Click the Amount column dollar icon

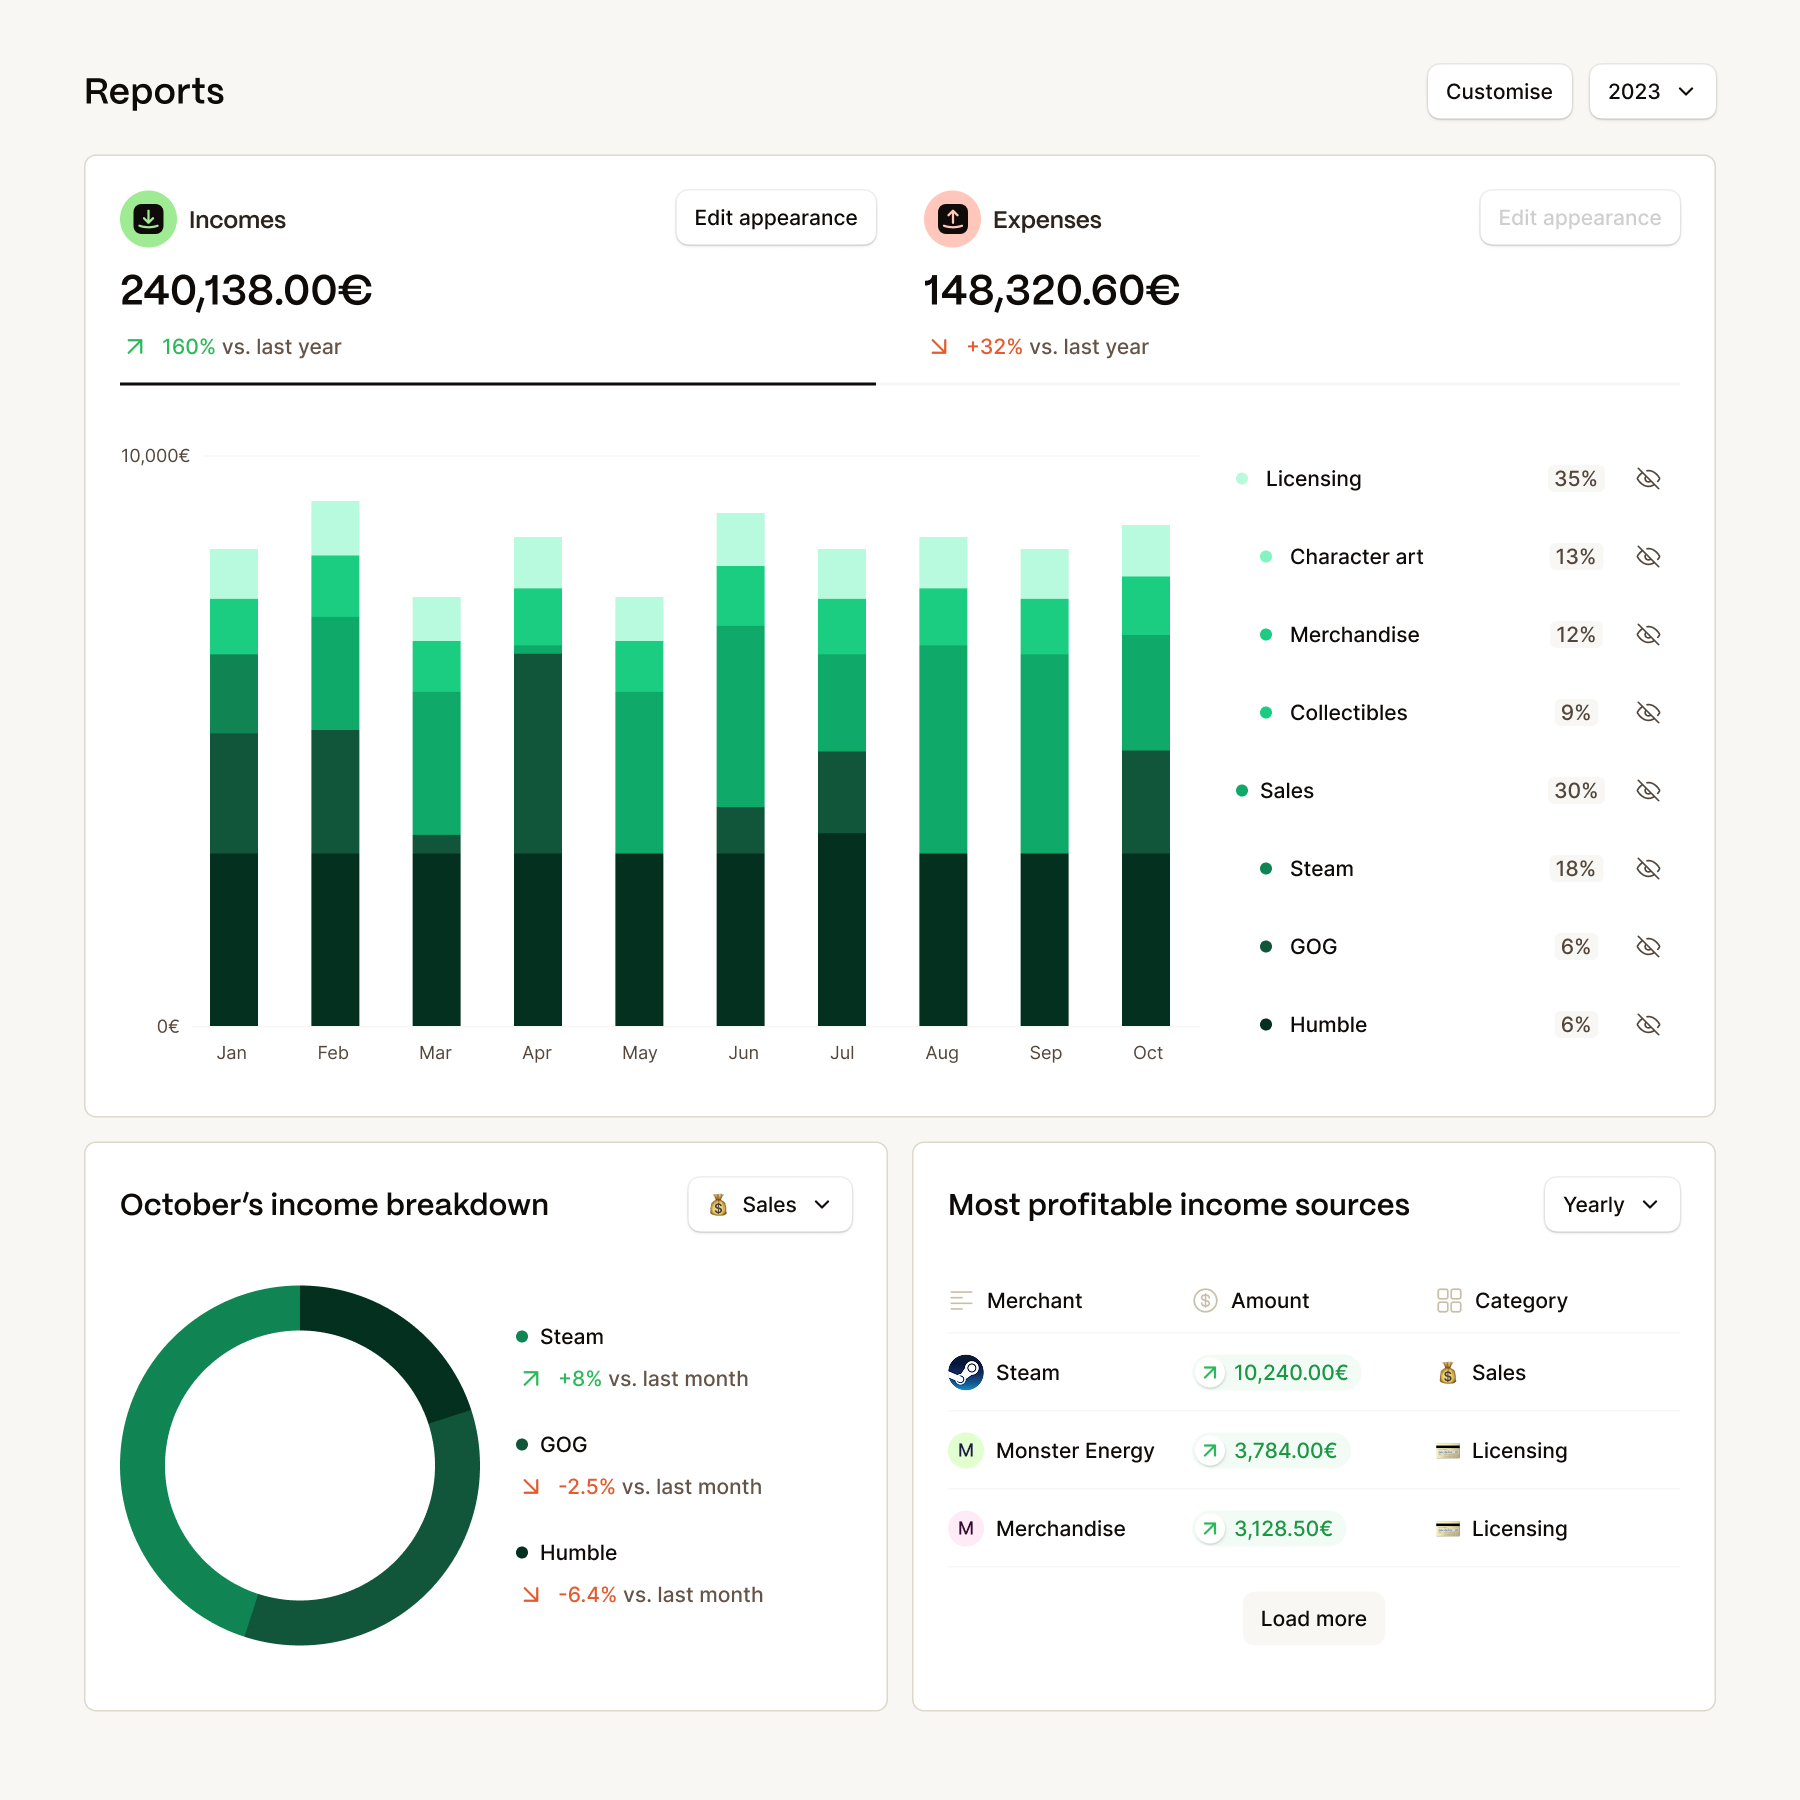[1204, 1300]
